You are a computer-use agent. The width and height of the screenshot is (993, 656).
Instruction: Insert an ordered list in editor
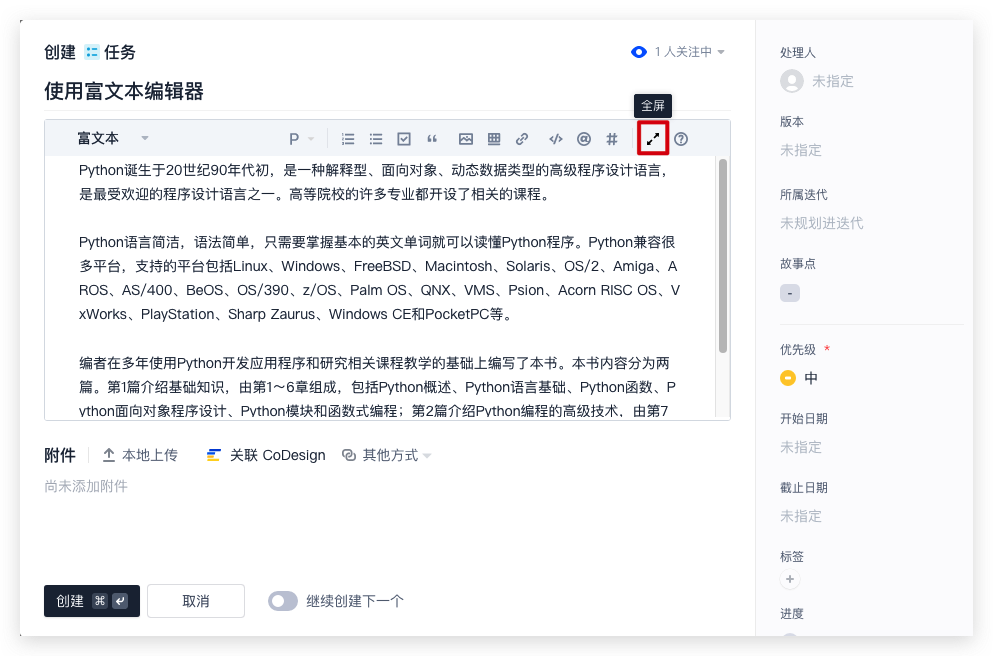point(348,139)
